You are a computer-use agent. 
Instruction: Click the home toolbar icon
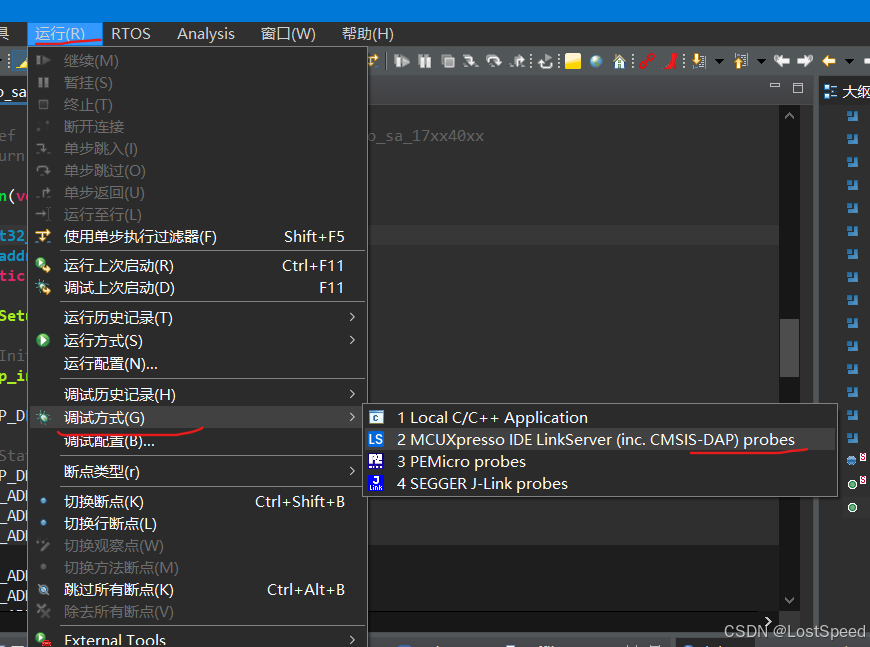[x=619, y=61]
